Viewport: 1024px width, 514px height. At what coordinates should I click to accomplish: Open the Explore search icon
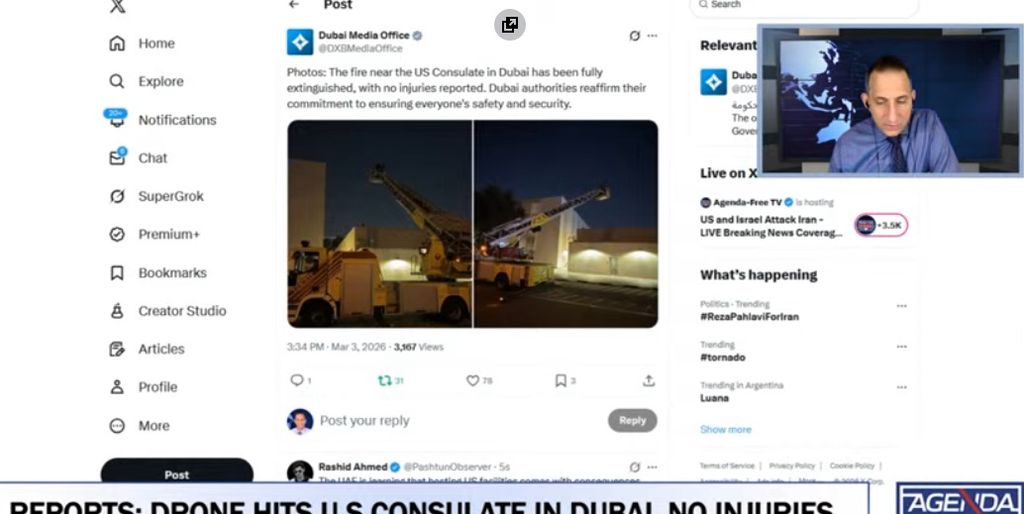point(117,81)
